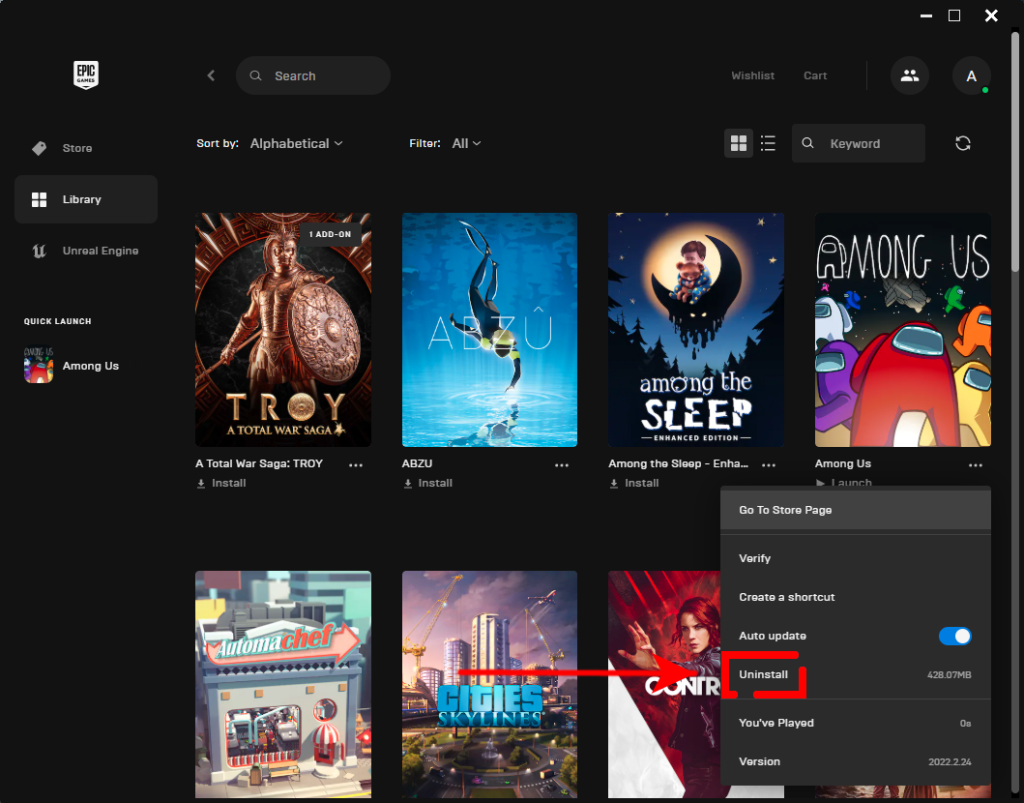
Task: Open the Library tab in sidebar
Action: (x=86, y=199)
